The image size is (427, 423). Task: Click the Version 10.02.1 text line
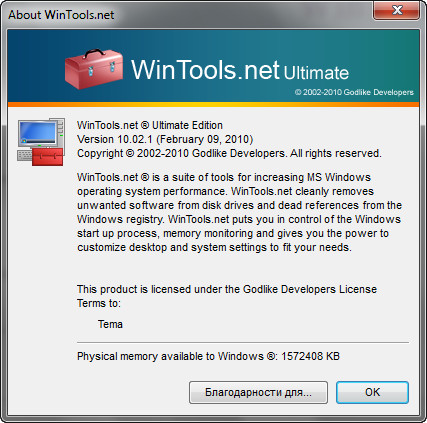[x=165, y=139]
